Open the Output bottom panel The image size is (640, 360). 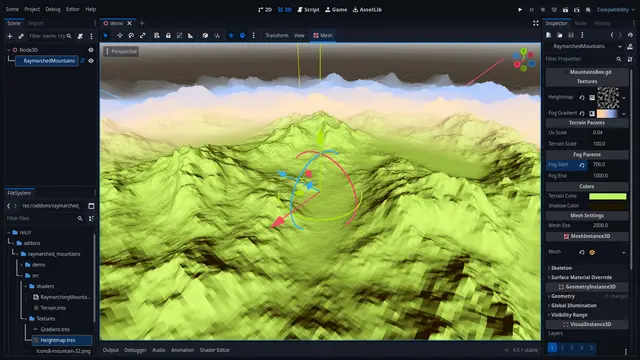111,350
